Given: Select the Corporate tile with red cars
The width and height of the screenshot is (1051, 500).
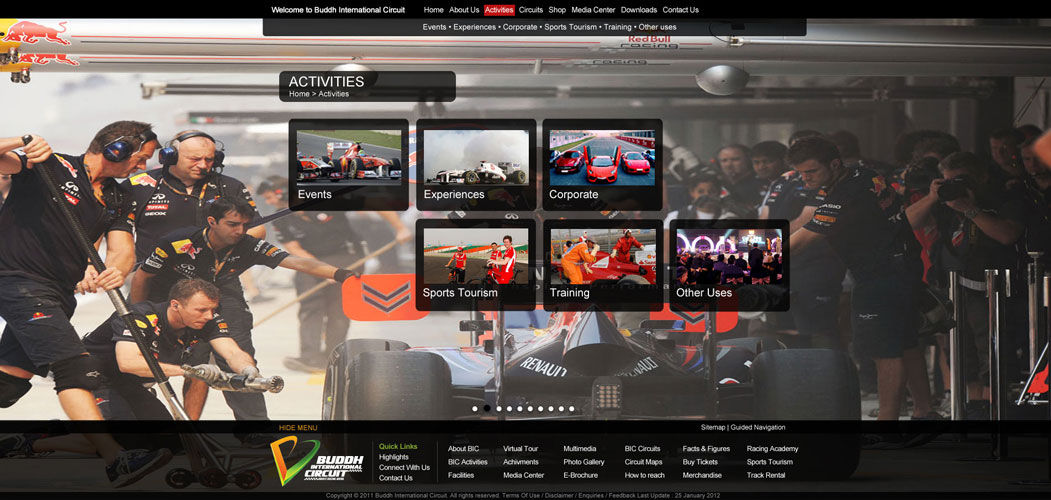Looking at the screenshot, I should 602,164.
